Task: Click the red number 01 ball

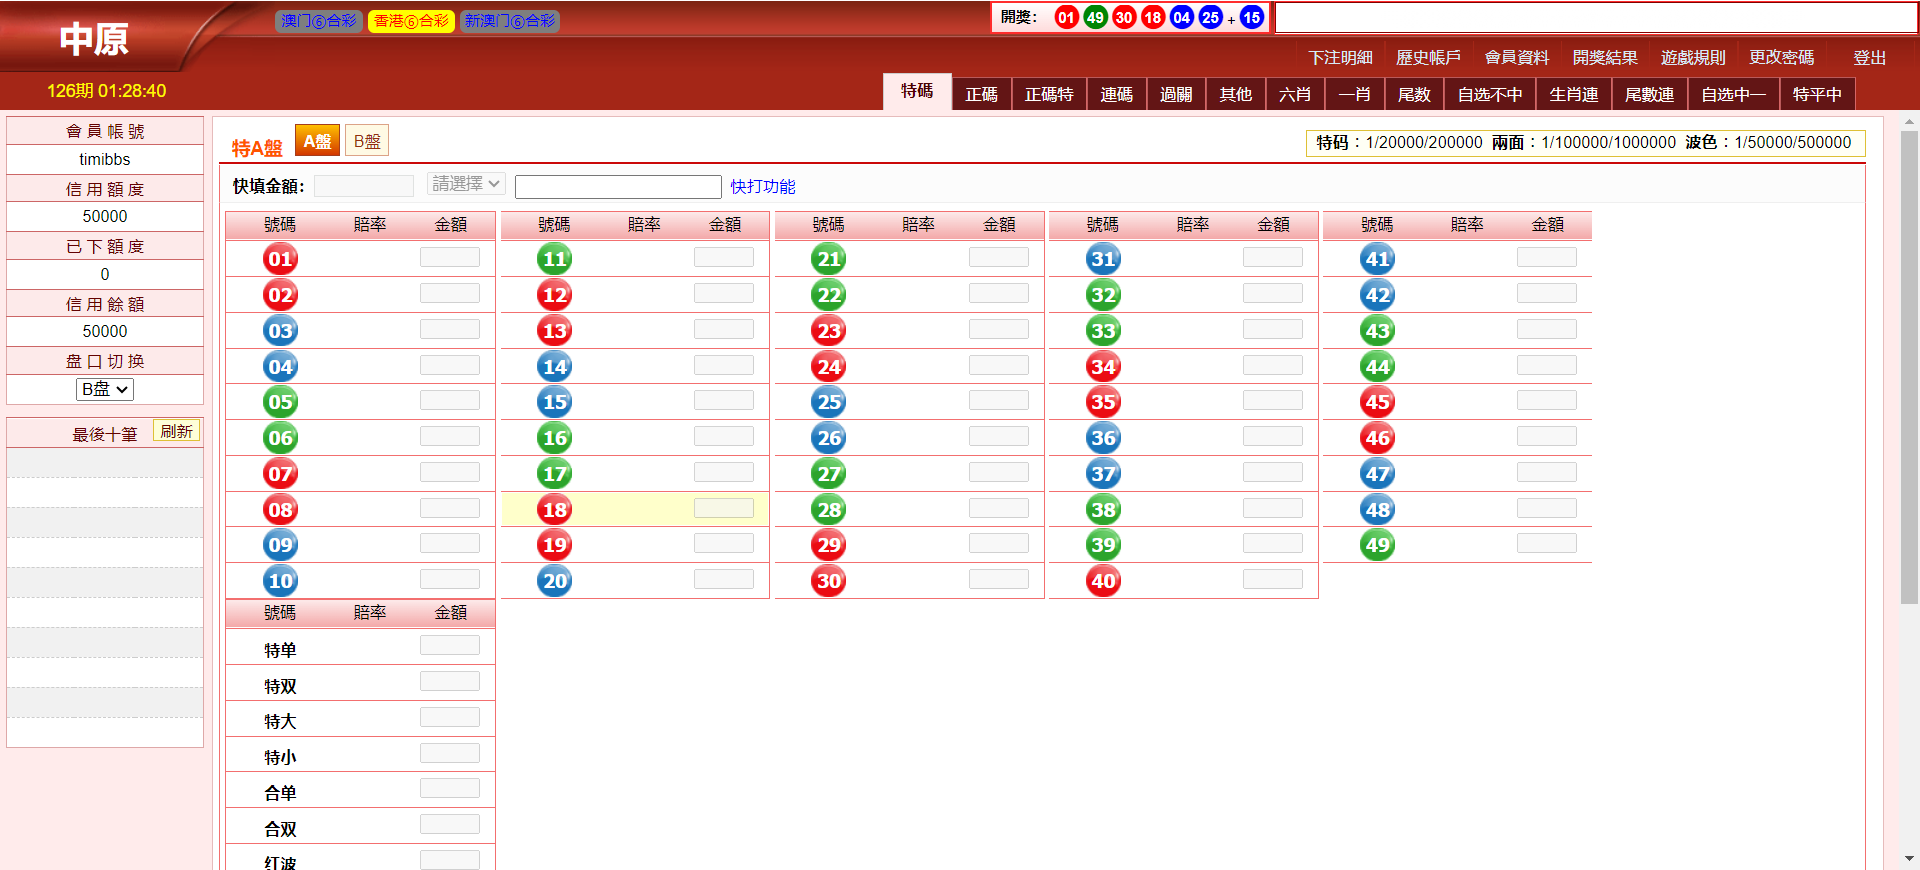Action: 280,259
